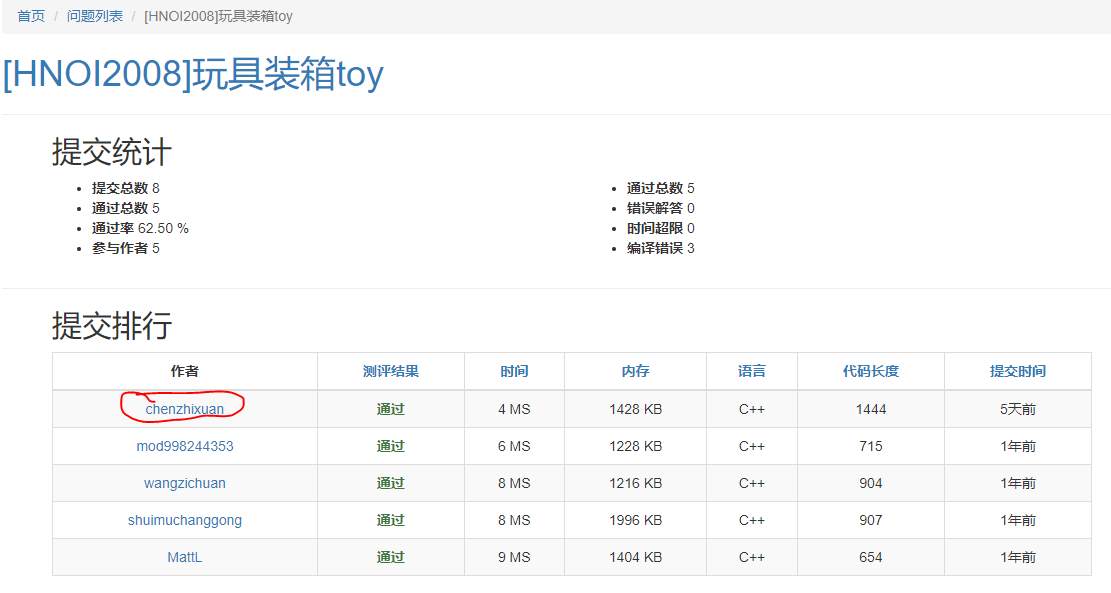The image size is (1111, 593).
Task: View chenzhixuan's 通过 result
Action: coord(390,409)
